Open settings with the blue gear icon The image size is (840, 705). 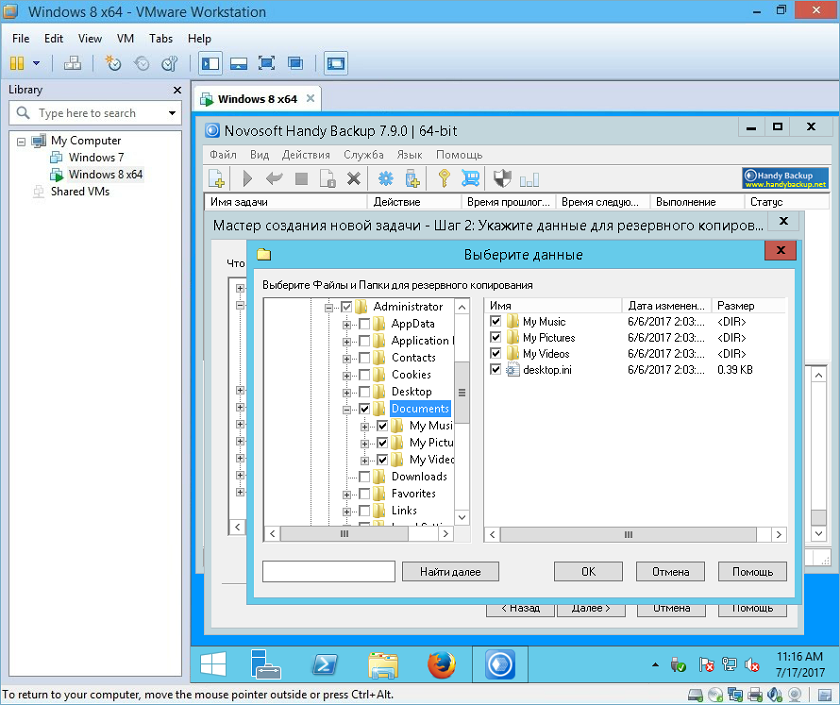click(386, 179)
